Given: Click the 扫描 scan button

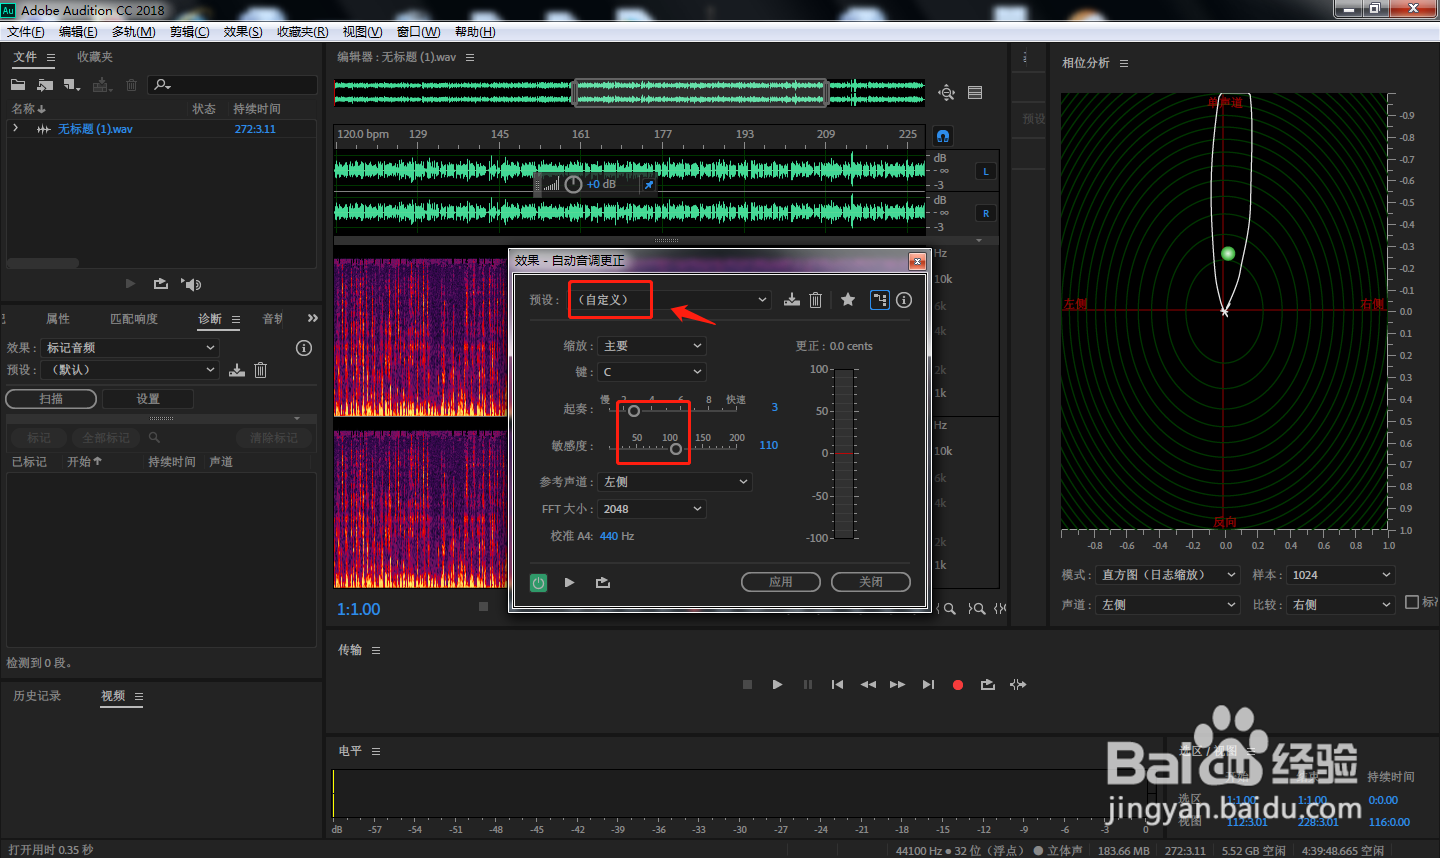Looking at the screenshot, I should coord(51,399).
